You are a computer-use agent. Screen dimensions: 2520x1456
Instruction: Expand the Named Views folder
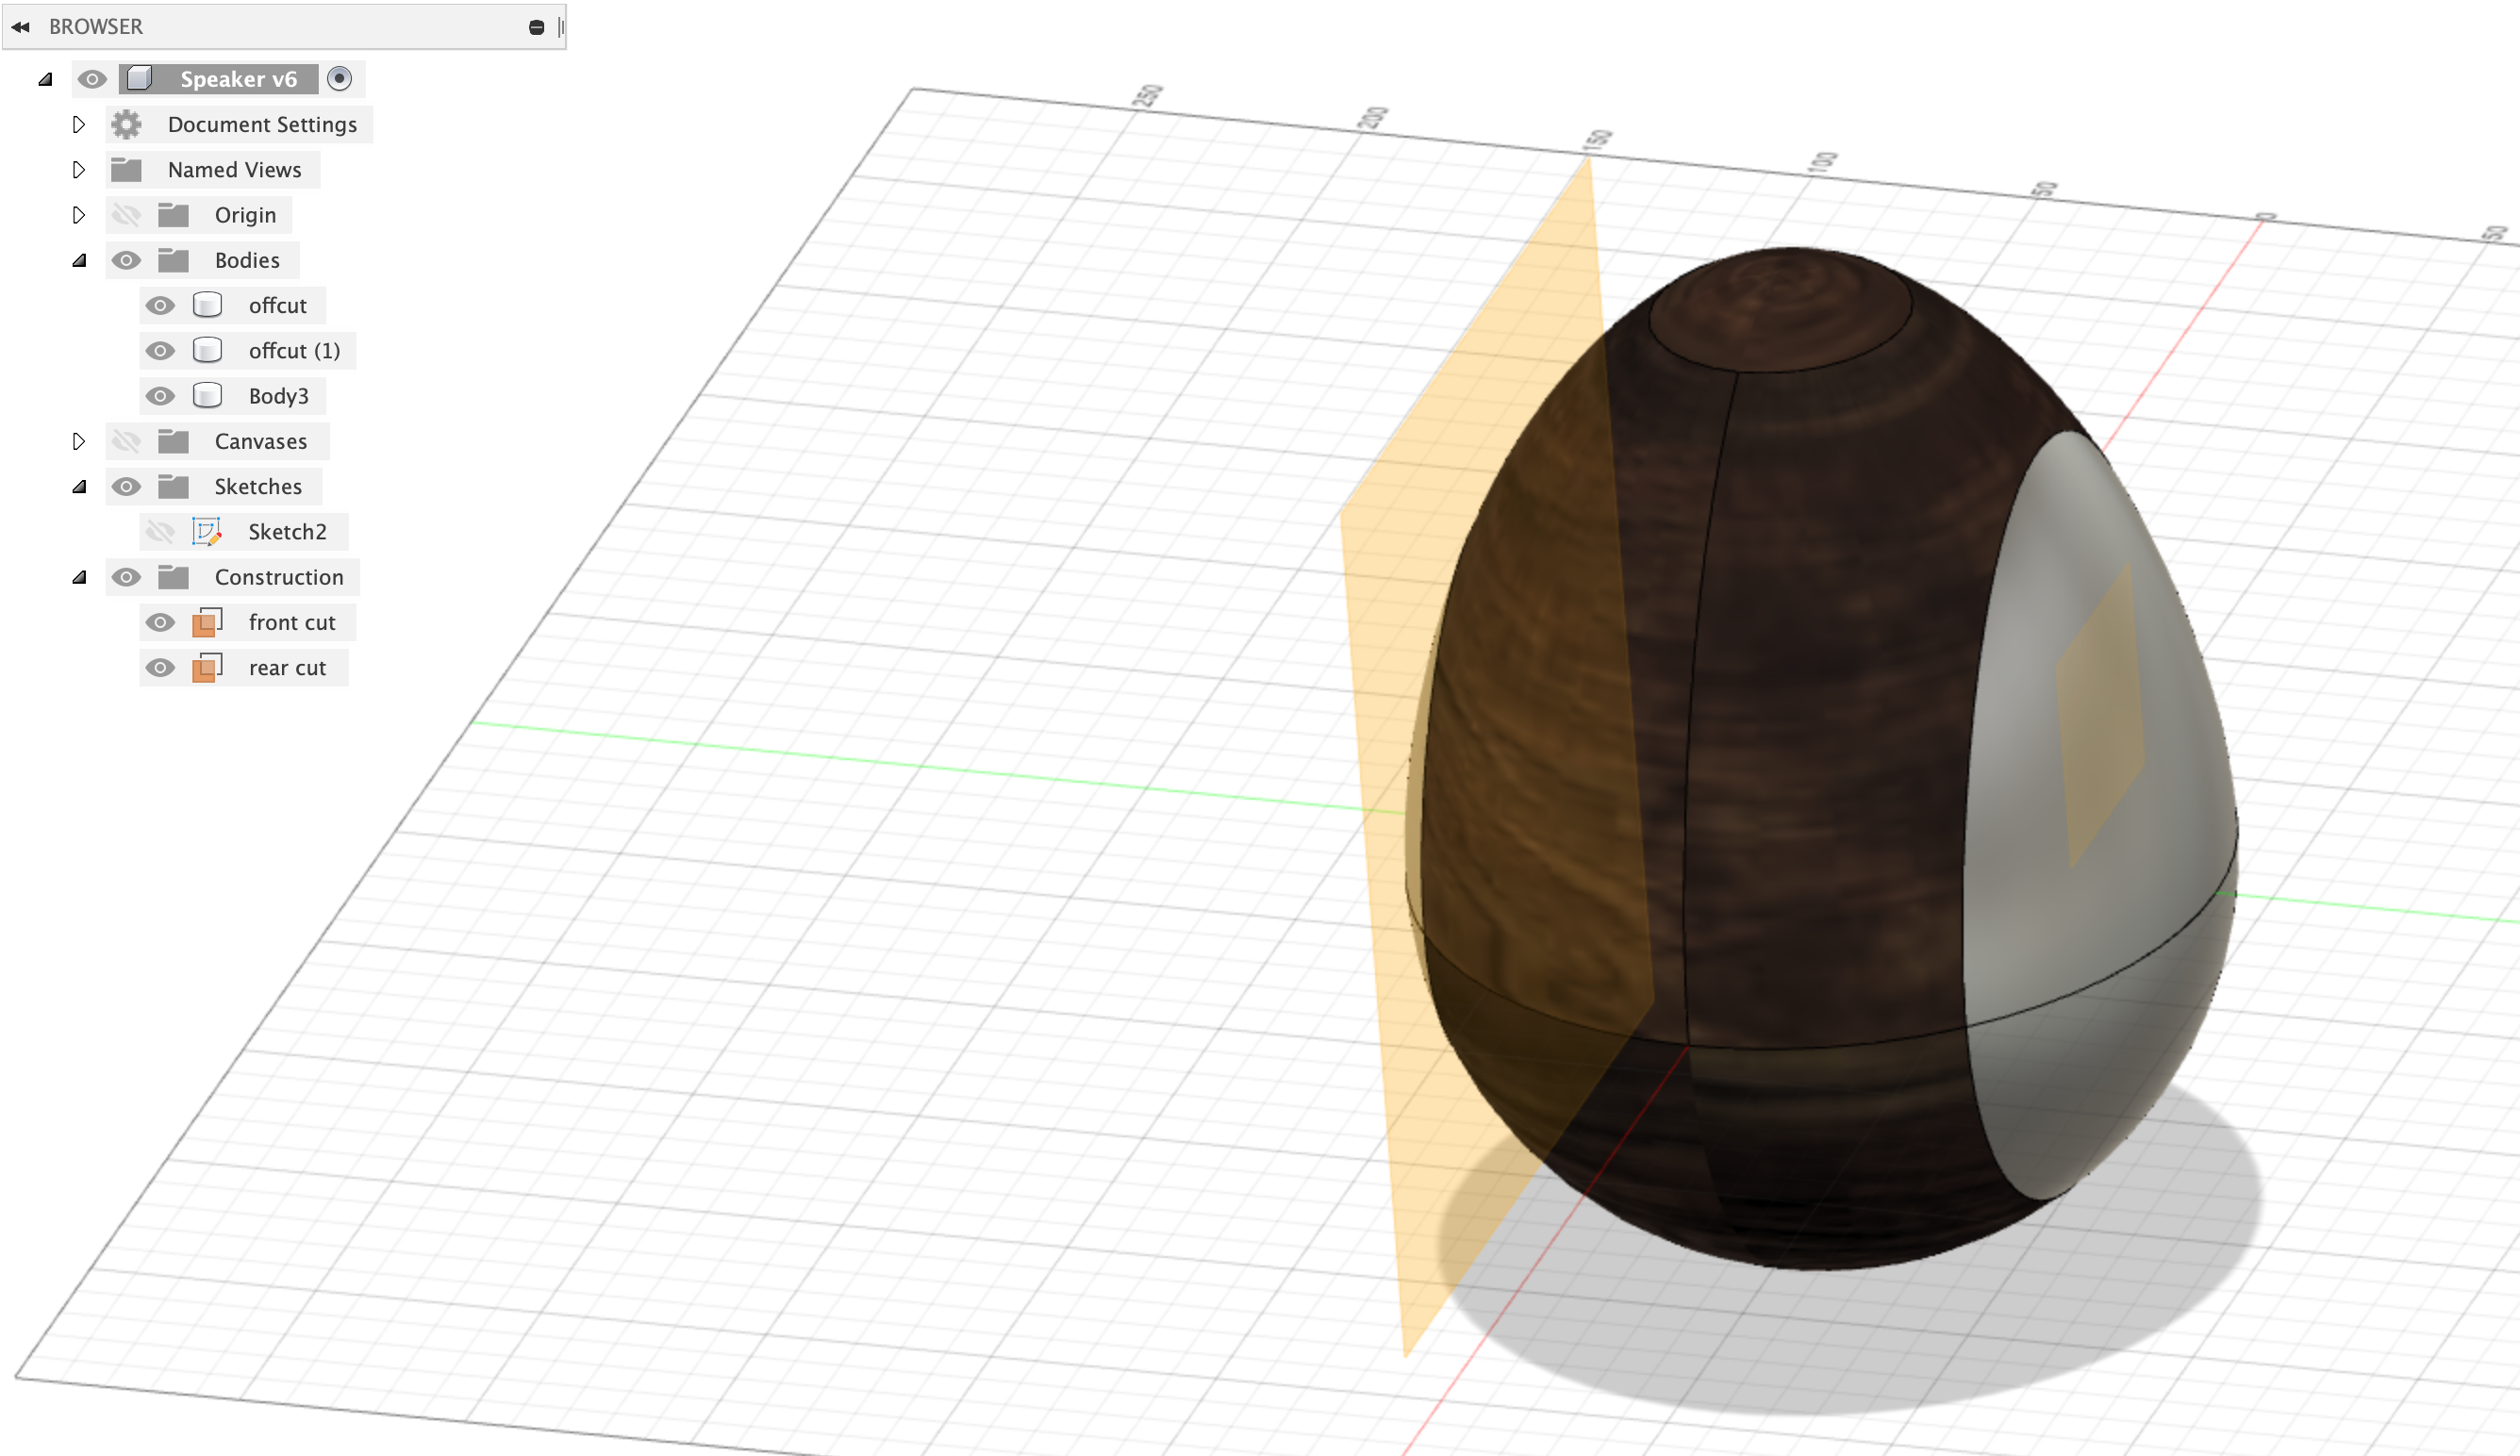tap(79, 169)
